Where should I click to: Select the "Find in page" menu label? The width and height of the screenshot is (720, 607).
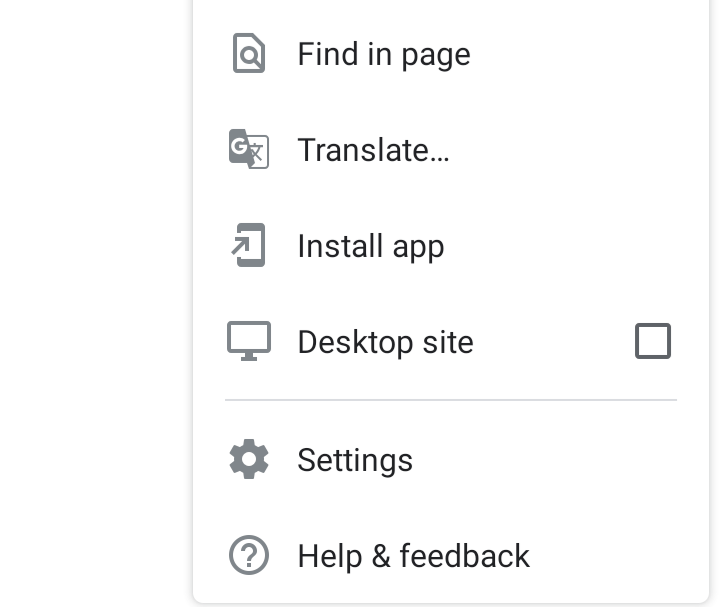click(x=384, y=54)
